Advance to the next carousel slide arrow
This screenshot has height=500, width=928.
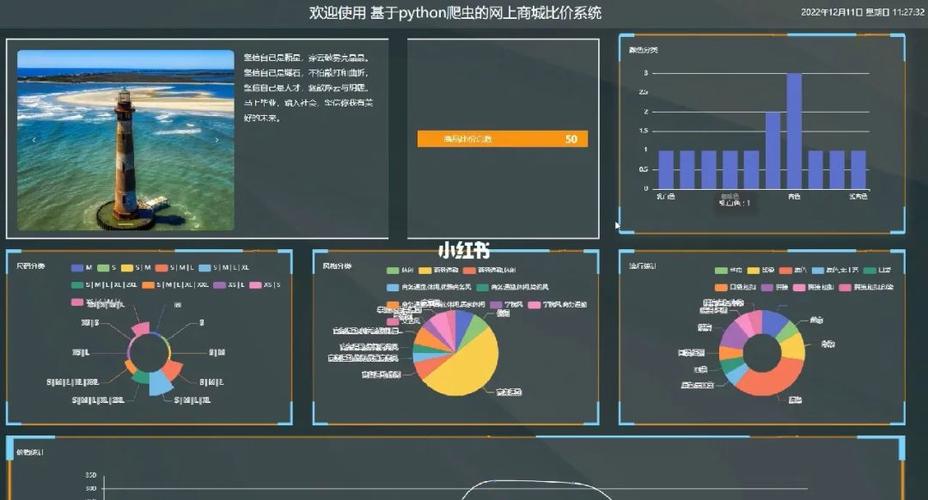(x=217, y=140)
